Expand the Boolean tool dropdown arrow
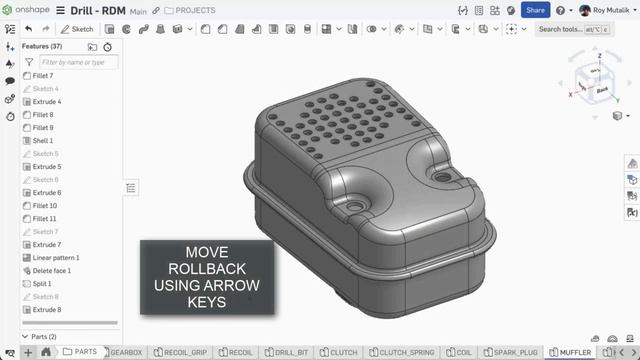640x360 pixels. [384, 29]
